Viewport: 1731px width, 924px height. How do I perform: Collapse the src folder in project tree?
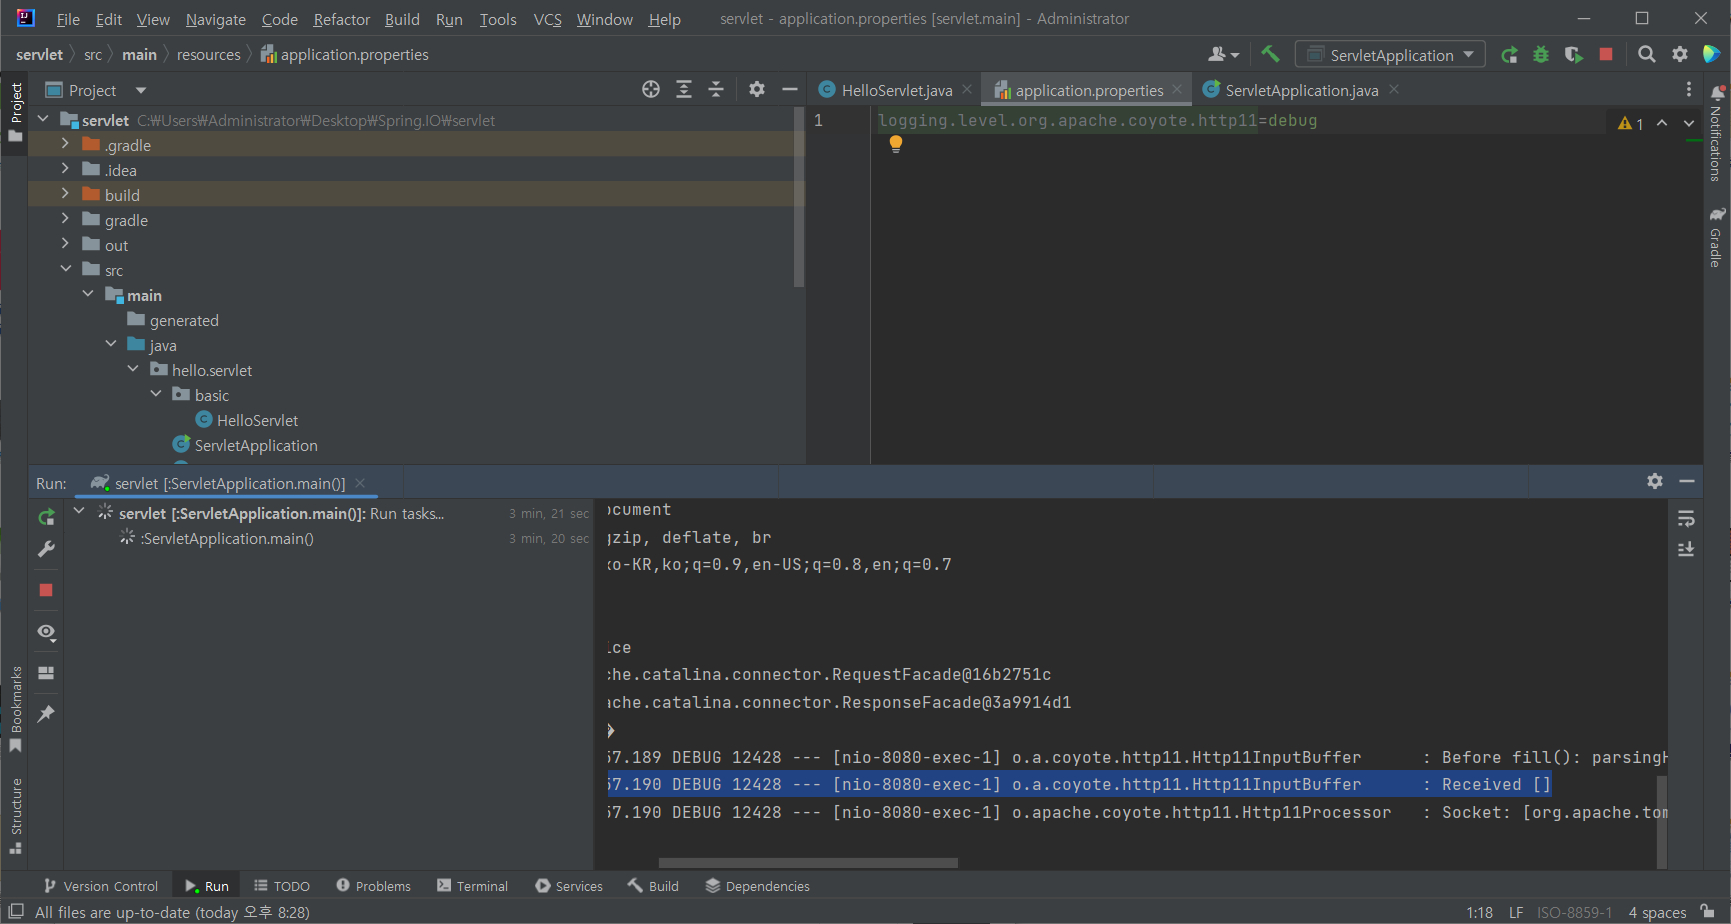click(66, 270)
